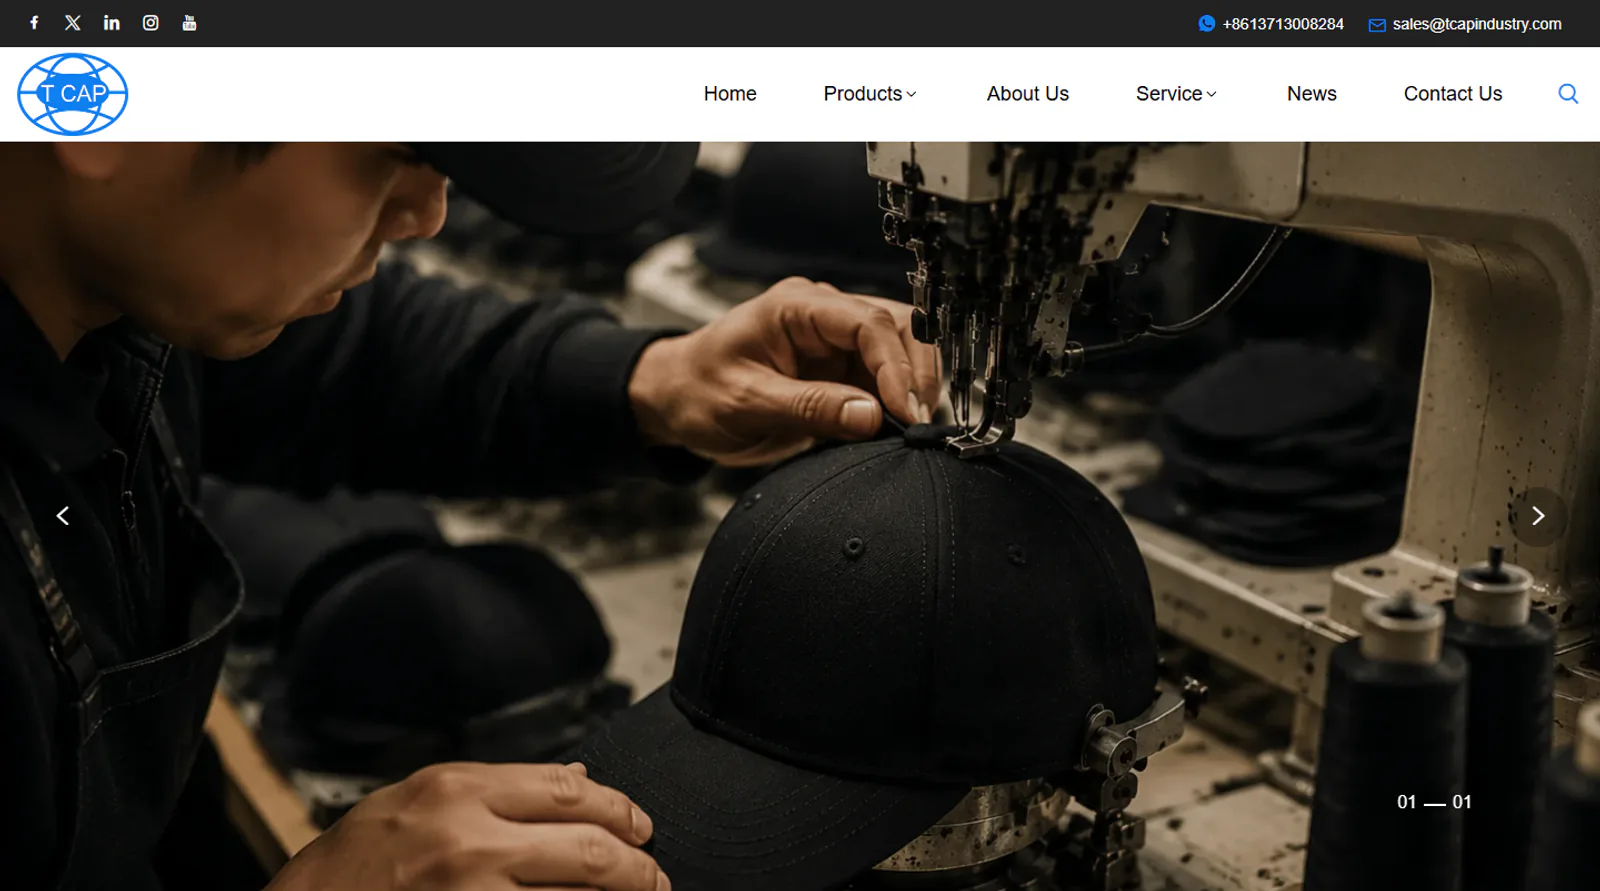
Task: Open the News page
Action: click(1312, 94)
